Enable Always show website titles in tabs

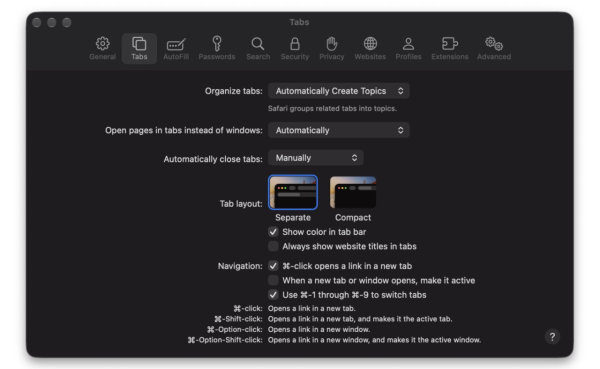[273, 246]
